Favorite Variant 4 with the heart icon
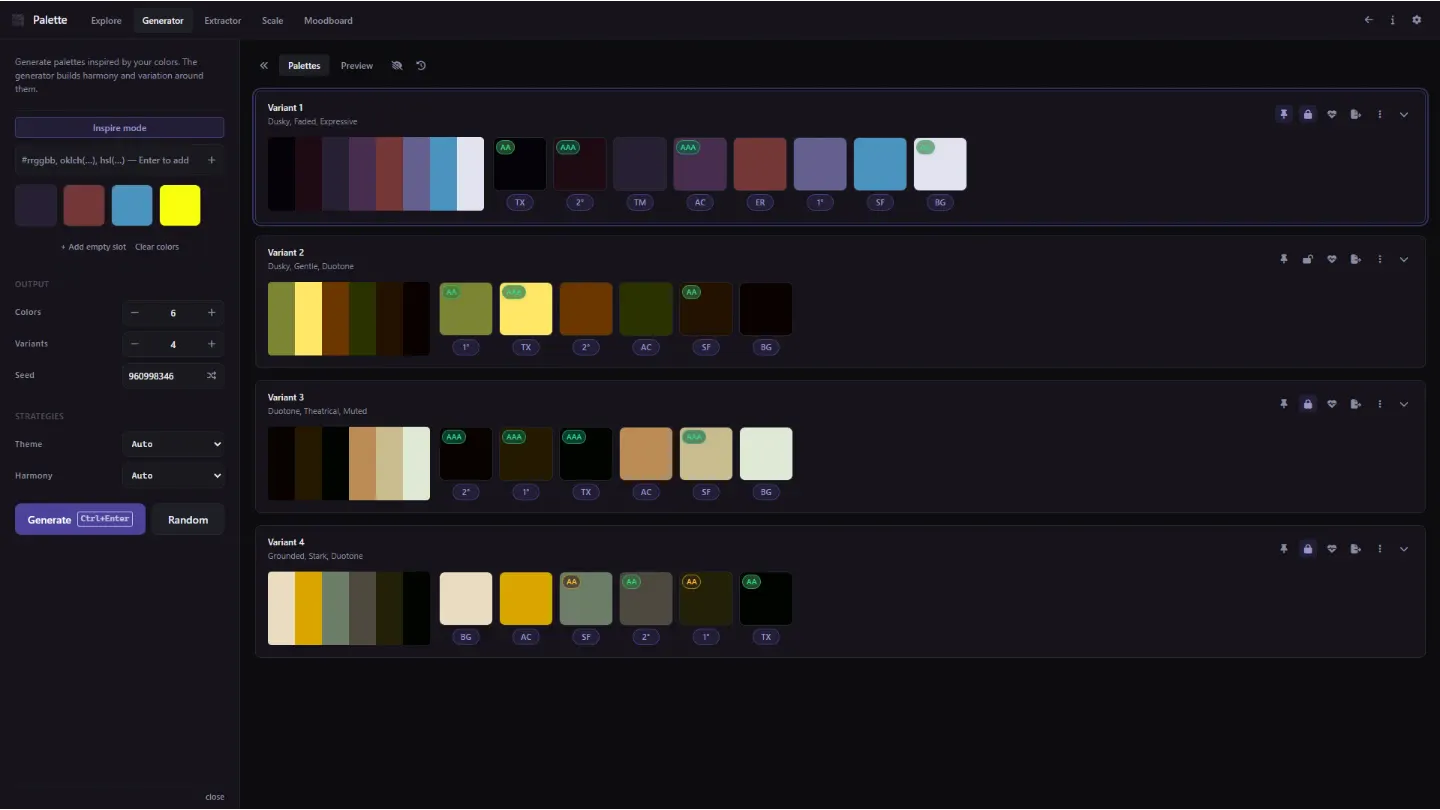This screenshot has height=810, width=1440. point(1331,549)
